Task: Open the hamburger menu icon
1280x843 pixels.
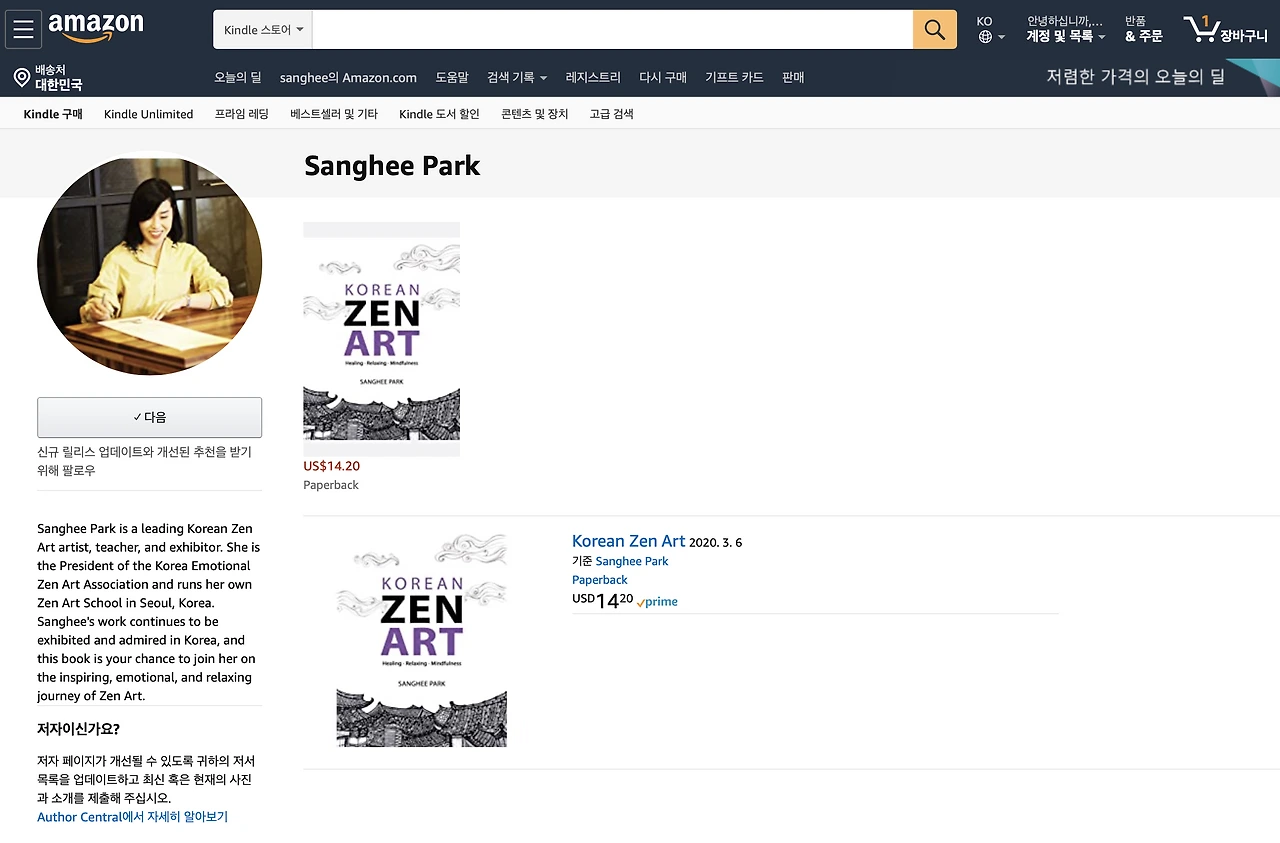Action: [23, 29]
